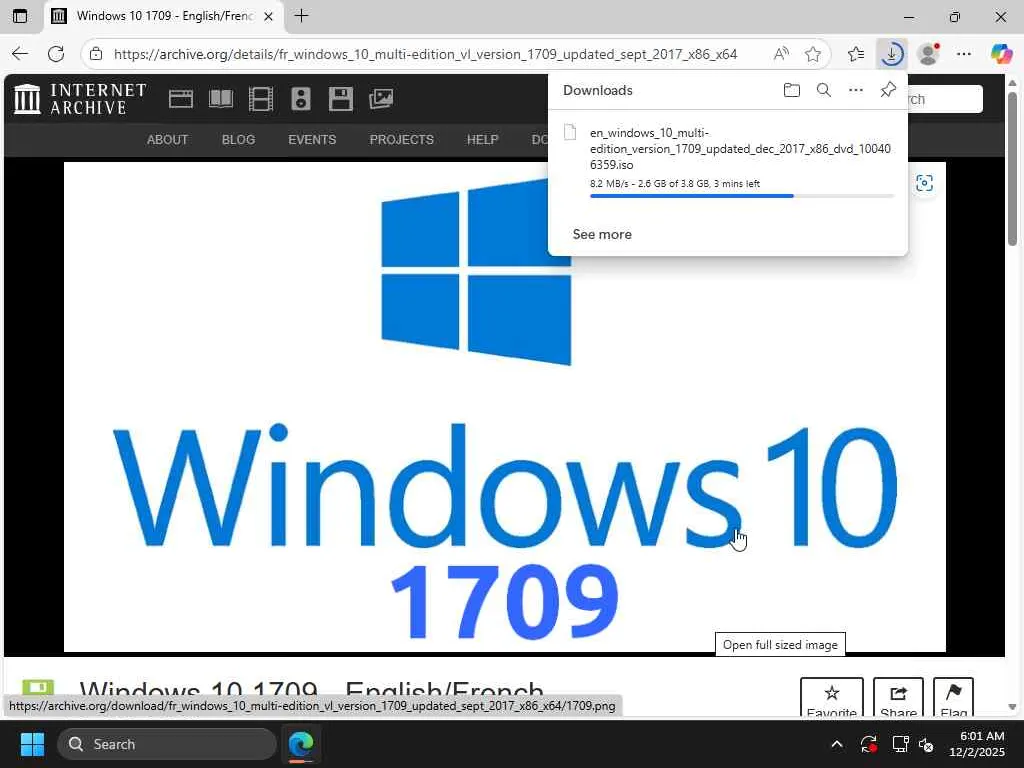
Task: Toggle the Downloads toolbar button
Action: (891, 54)
